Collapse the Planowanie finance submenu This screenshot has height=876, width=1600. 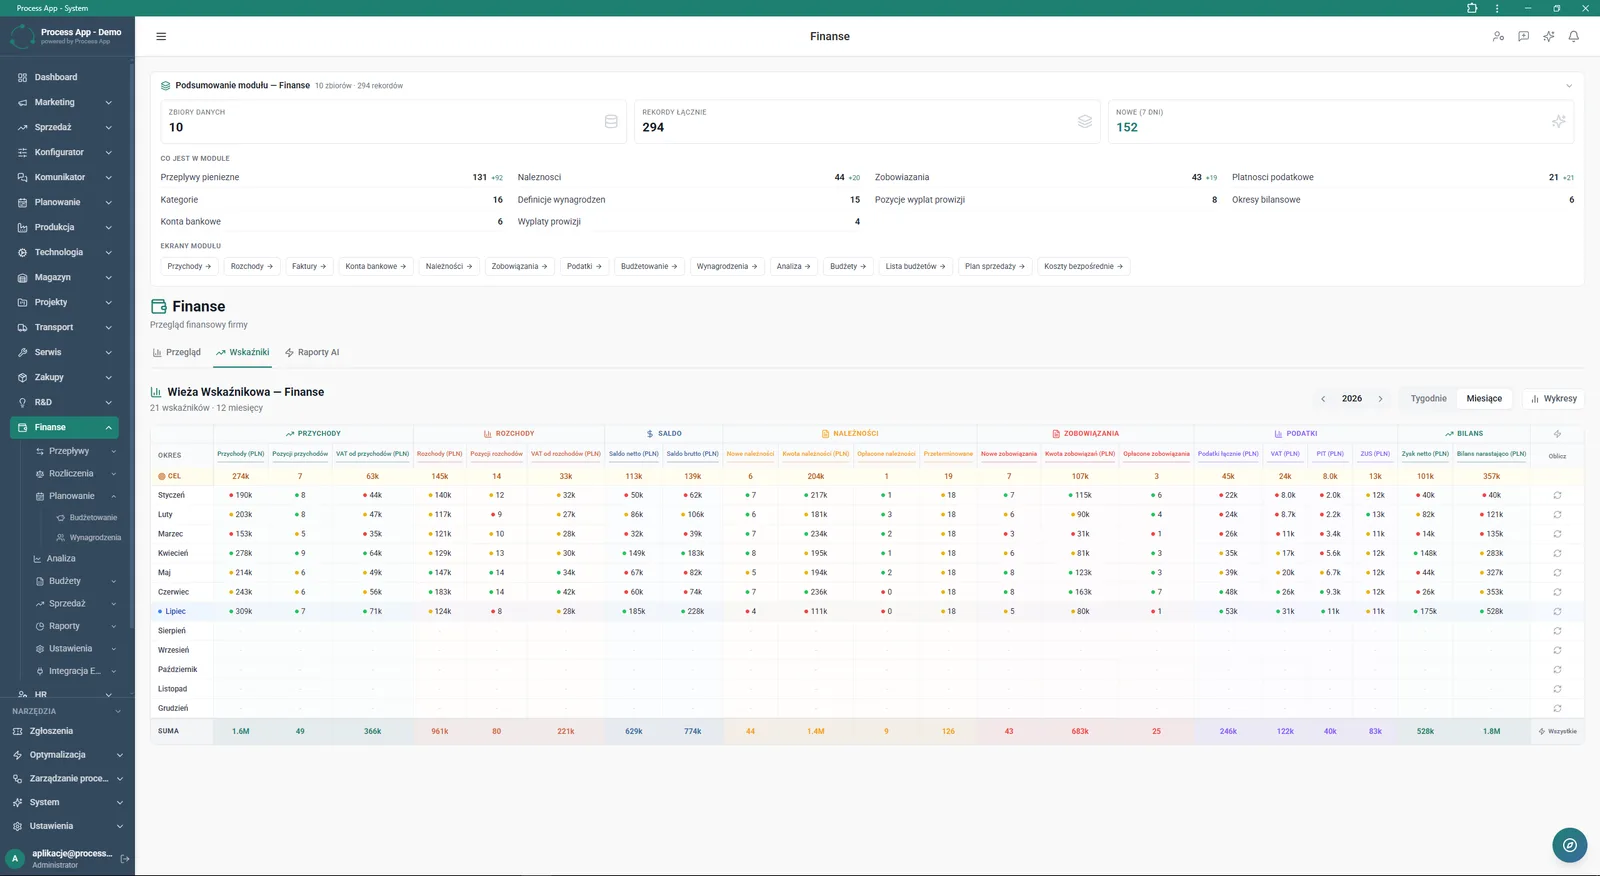coord(75,496)
